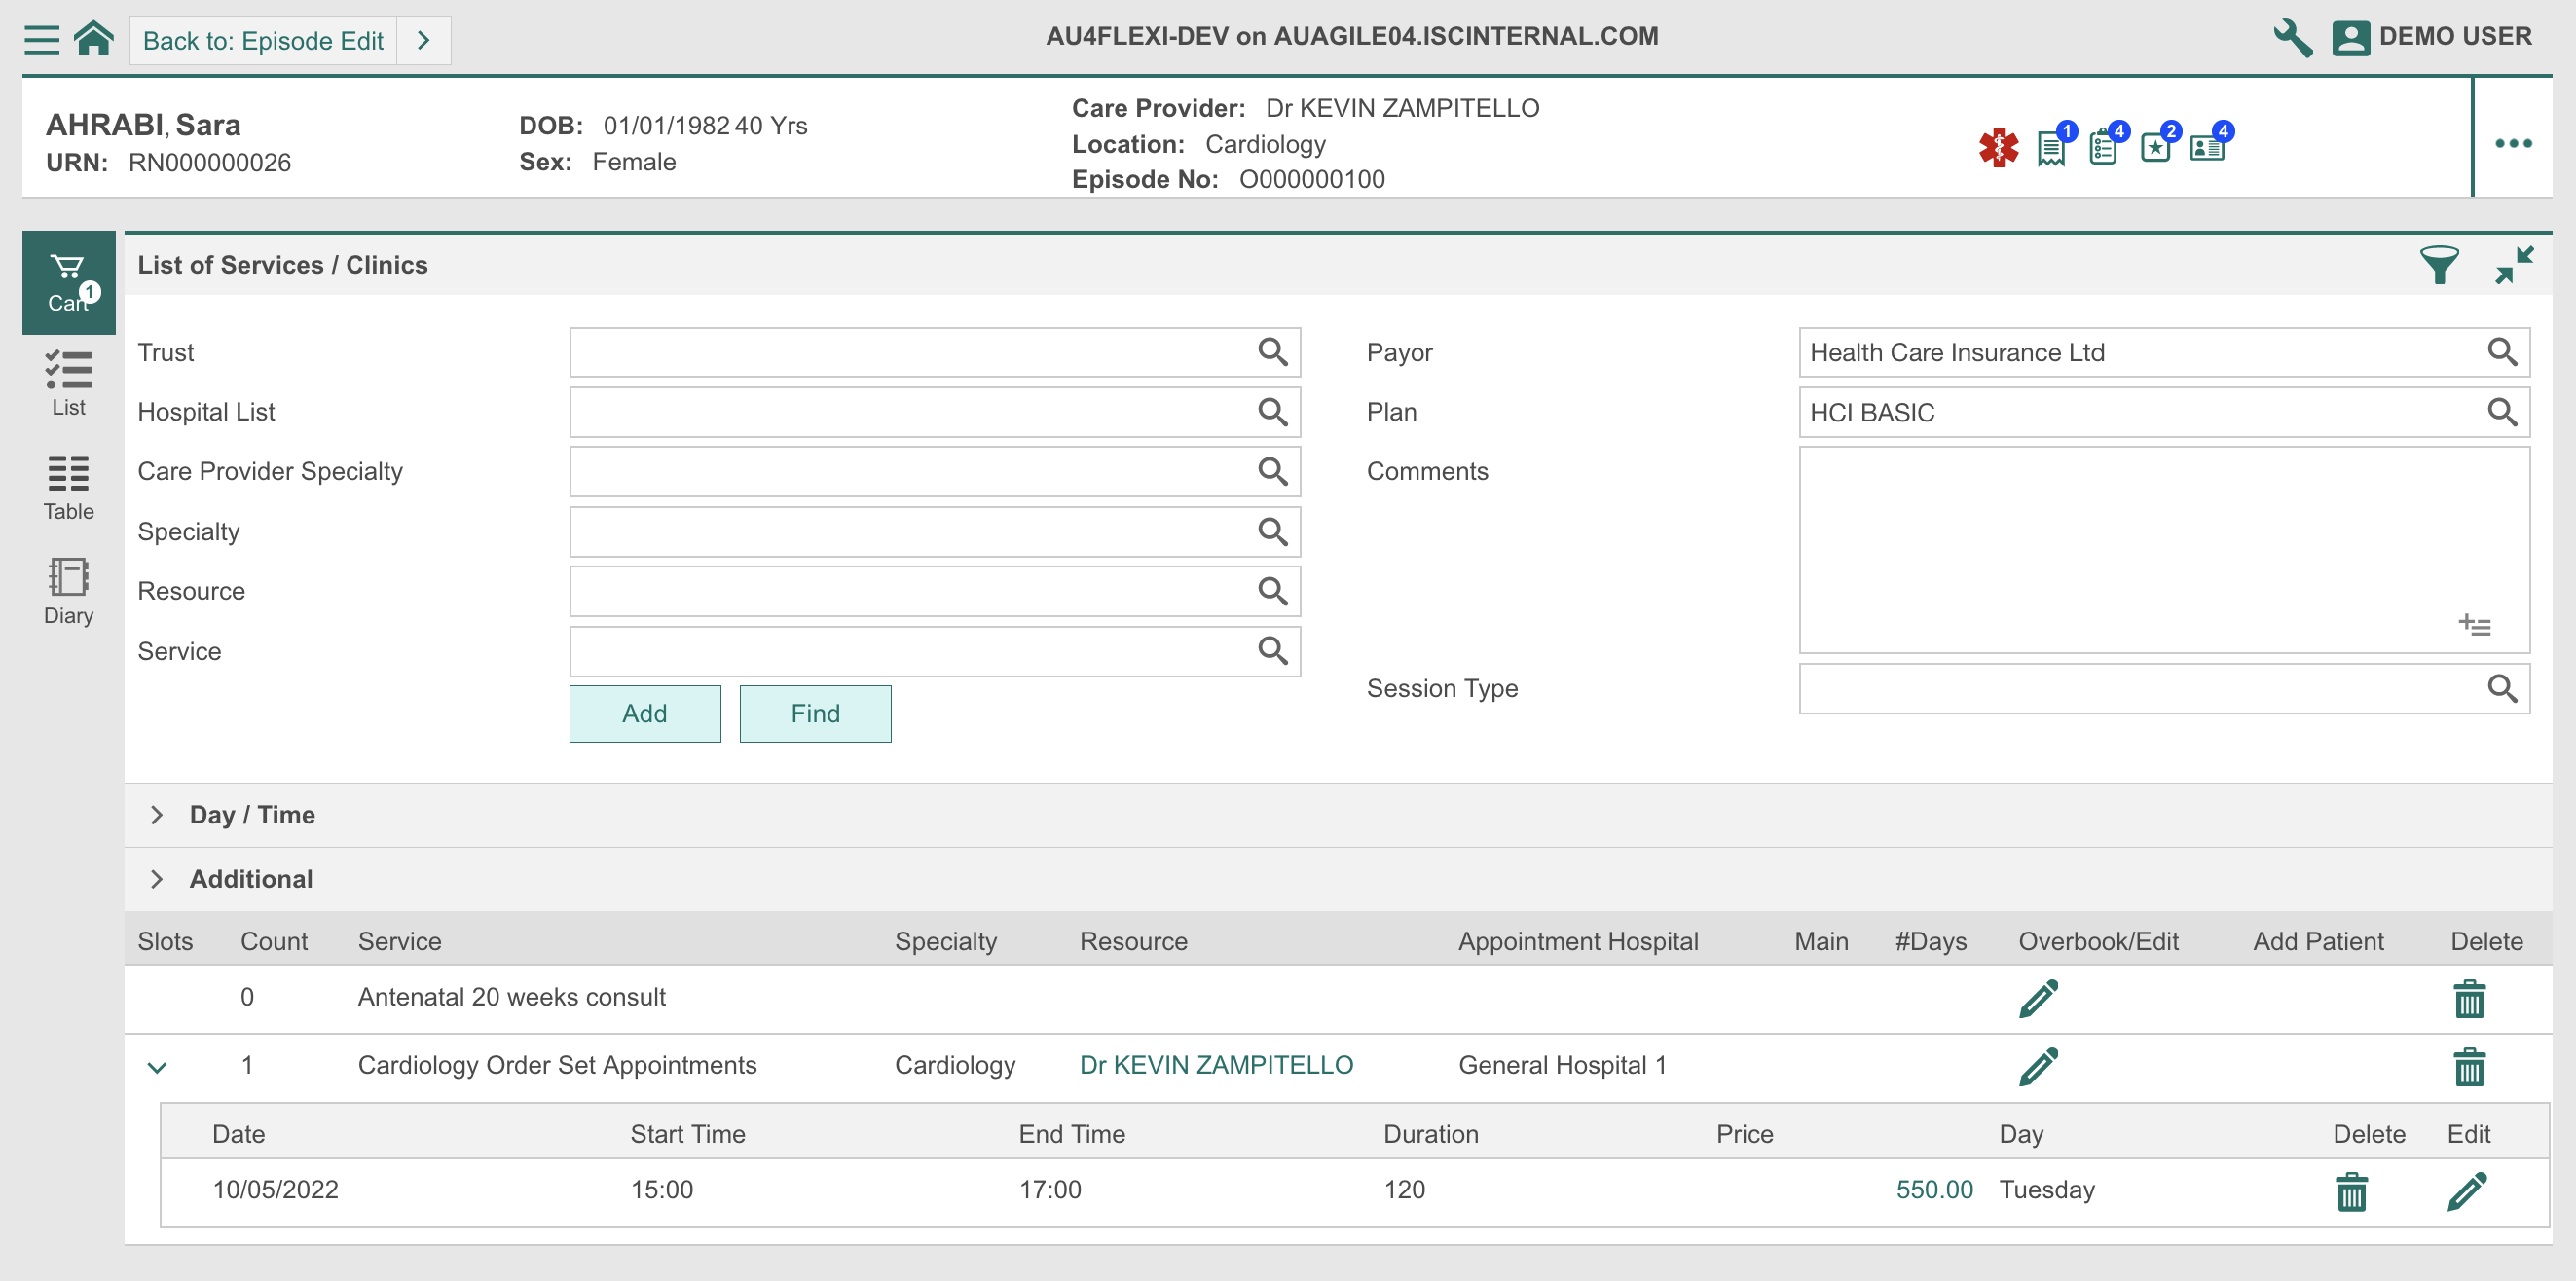Open the hamburger navigation menu
The height and width of the screenshot is (1281, 2576).
[40, 38]
